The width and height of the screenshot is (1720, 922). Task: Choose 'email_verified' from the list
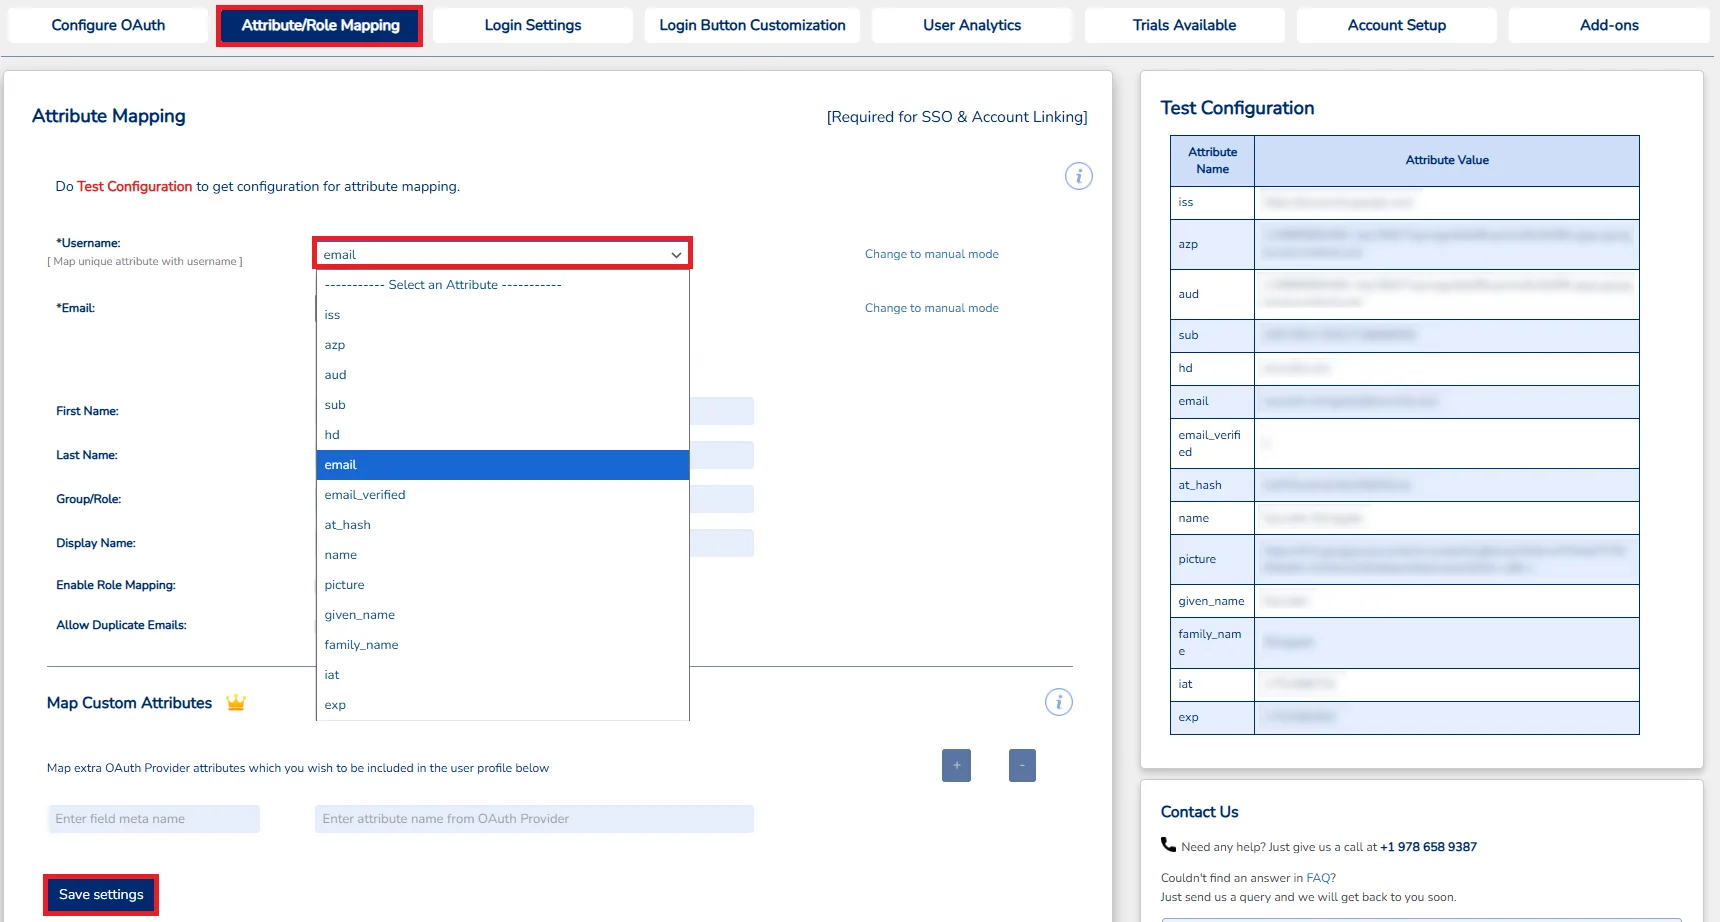pos(502,495)
